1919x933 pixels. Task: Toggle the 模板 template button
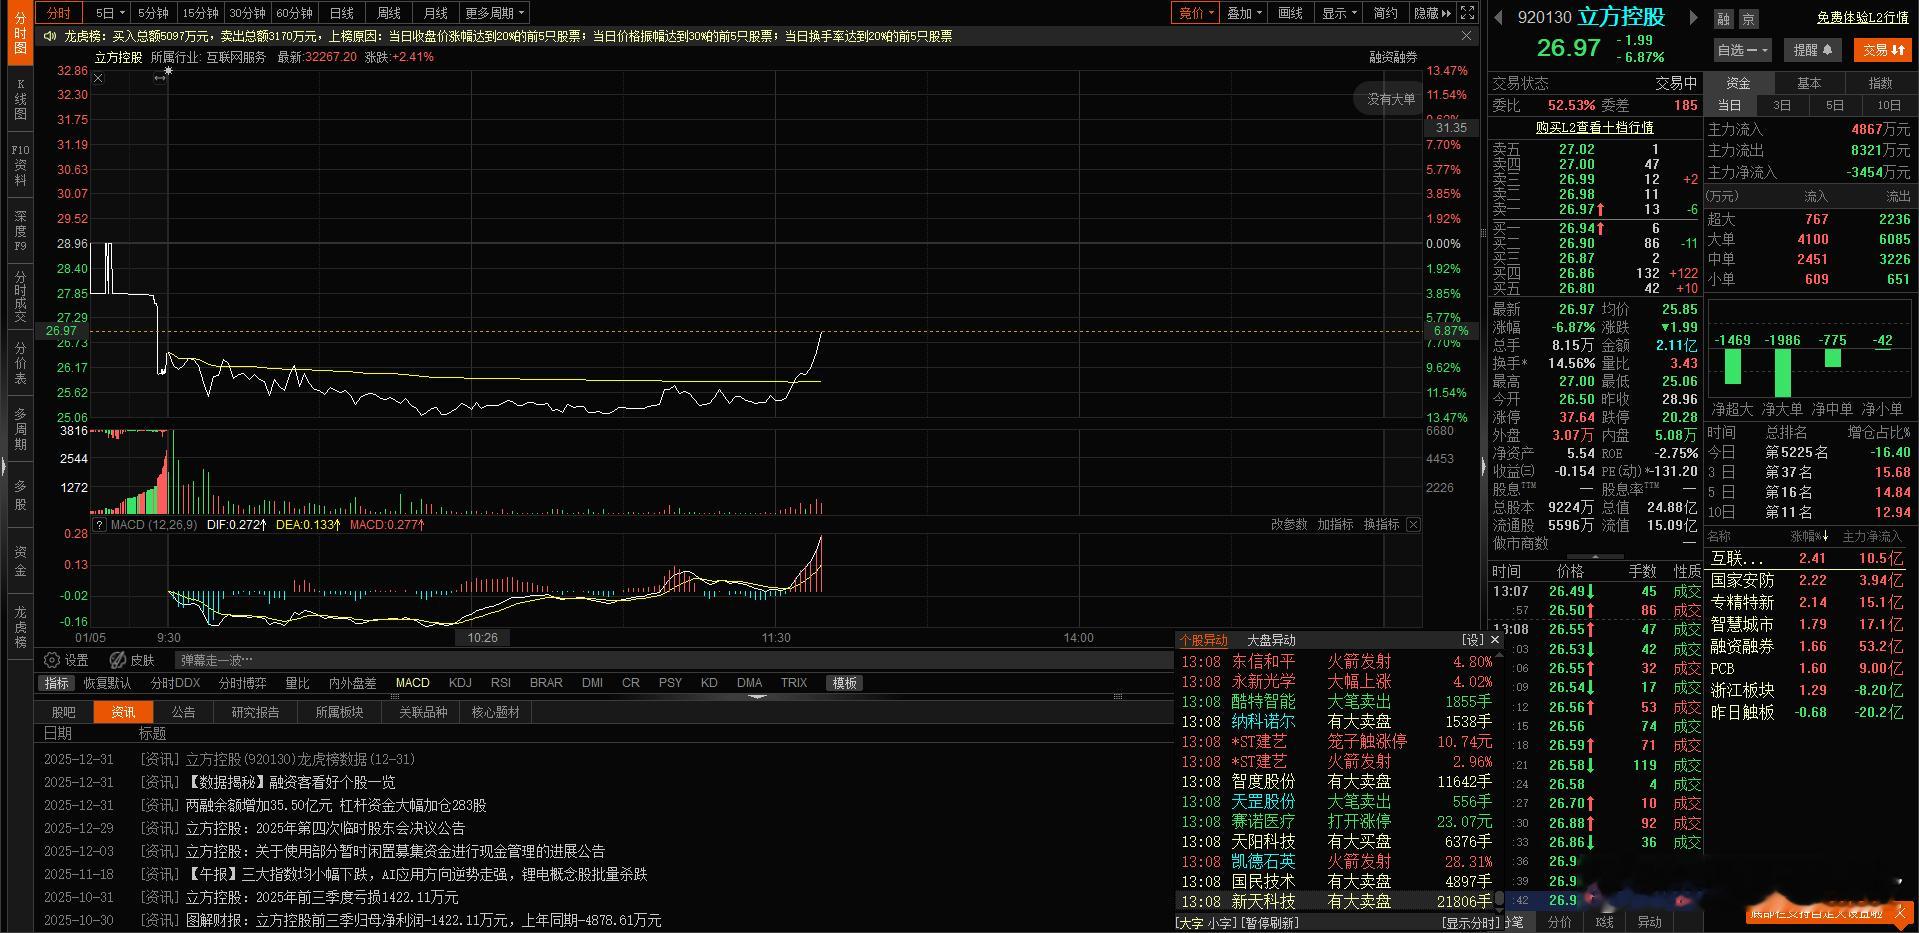845,683
